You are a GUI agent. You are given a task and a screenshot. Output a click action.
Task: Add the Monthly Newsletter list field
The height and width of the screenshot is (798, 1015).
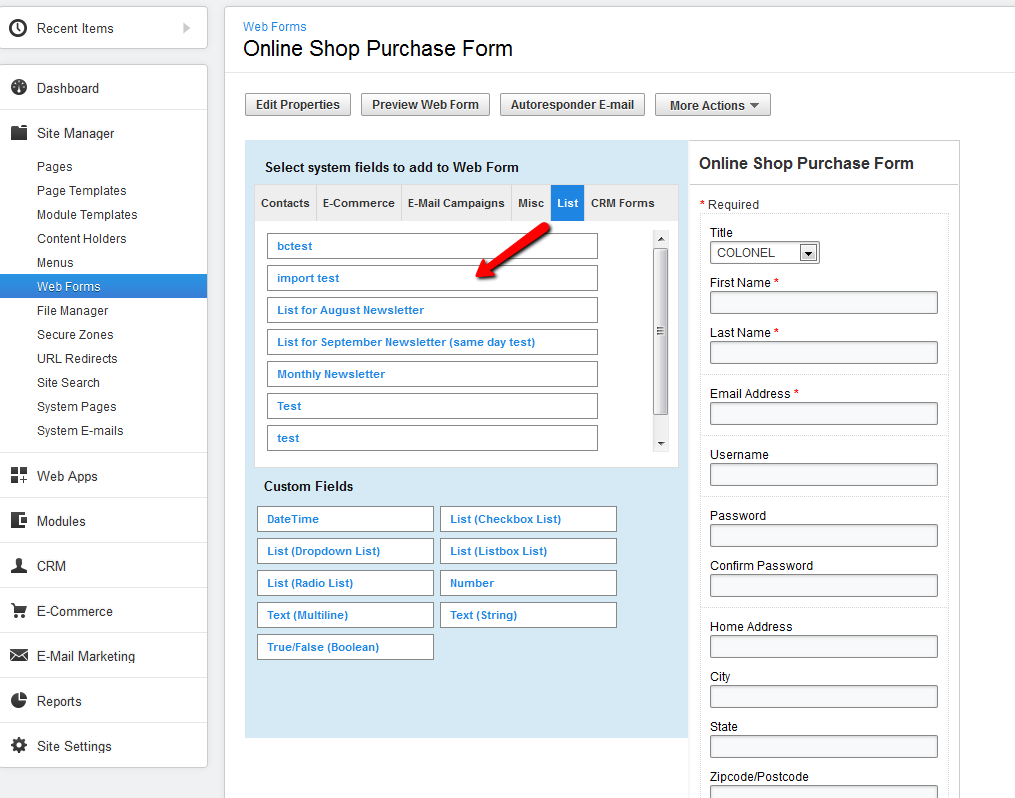[x=329, y=374]
